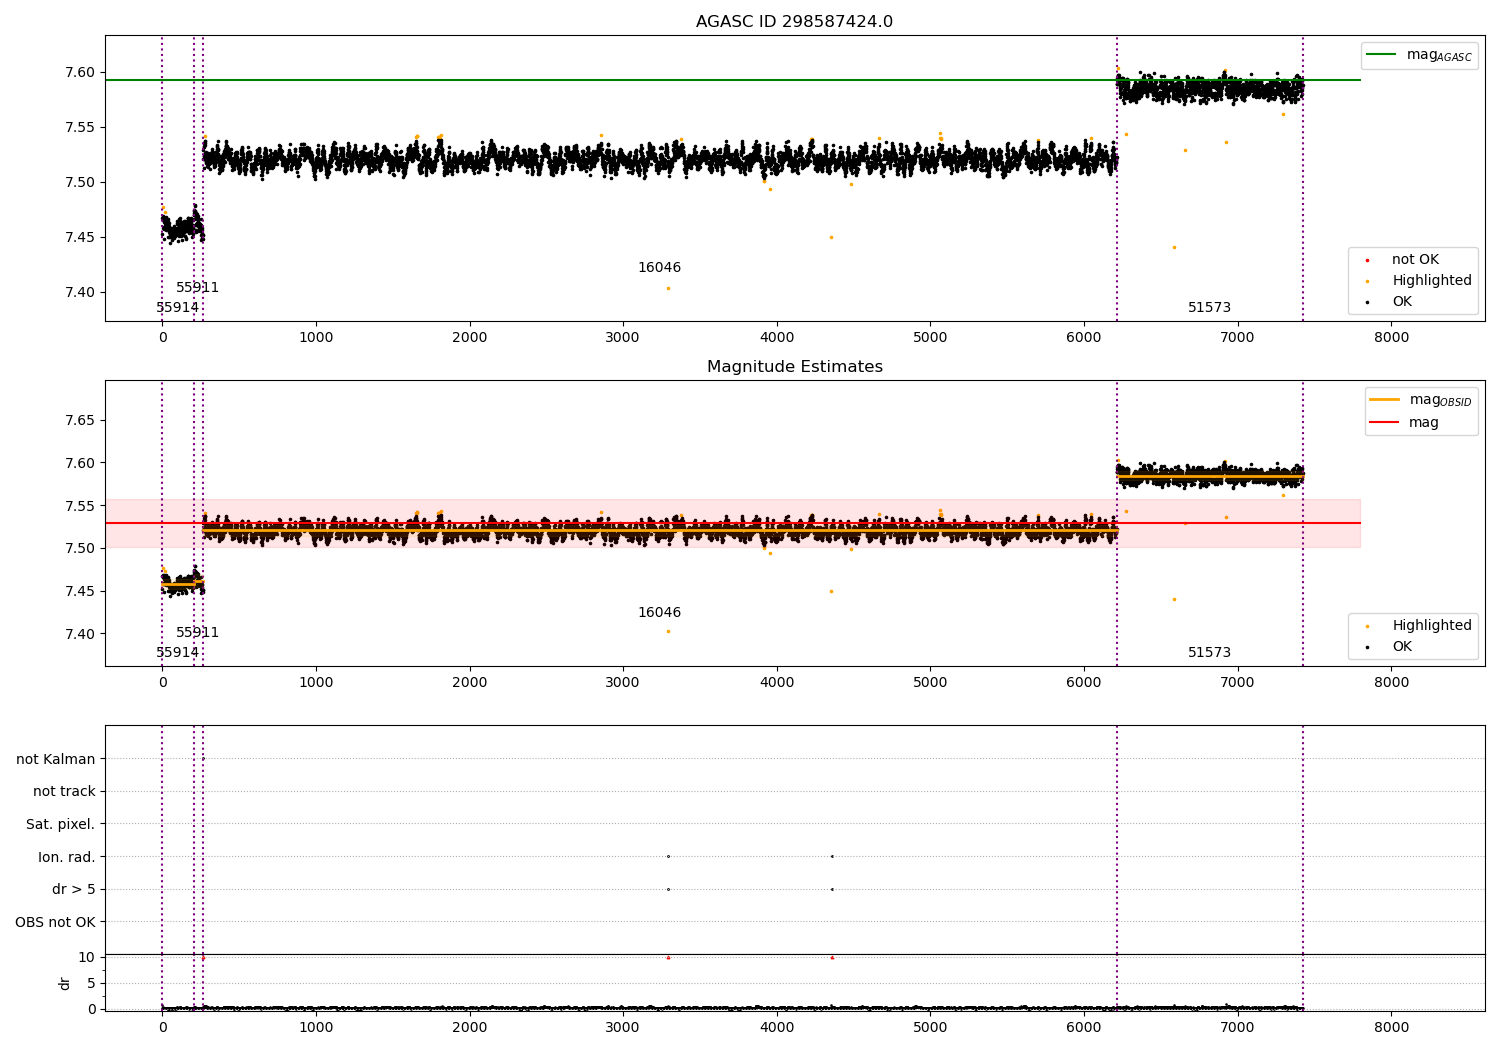Click the 'Magnitude Estimates' plot title
The image size is (1500, 1050).
click(x=795, y=367)
